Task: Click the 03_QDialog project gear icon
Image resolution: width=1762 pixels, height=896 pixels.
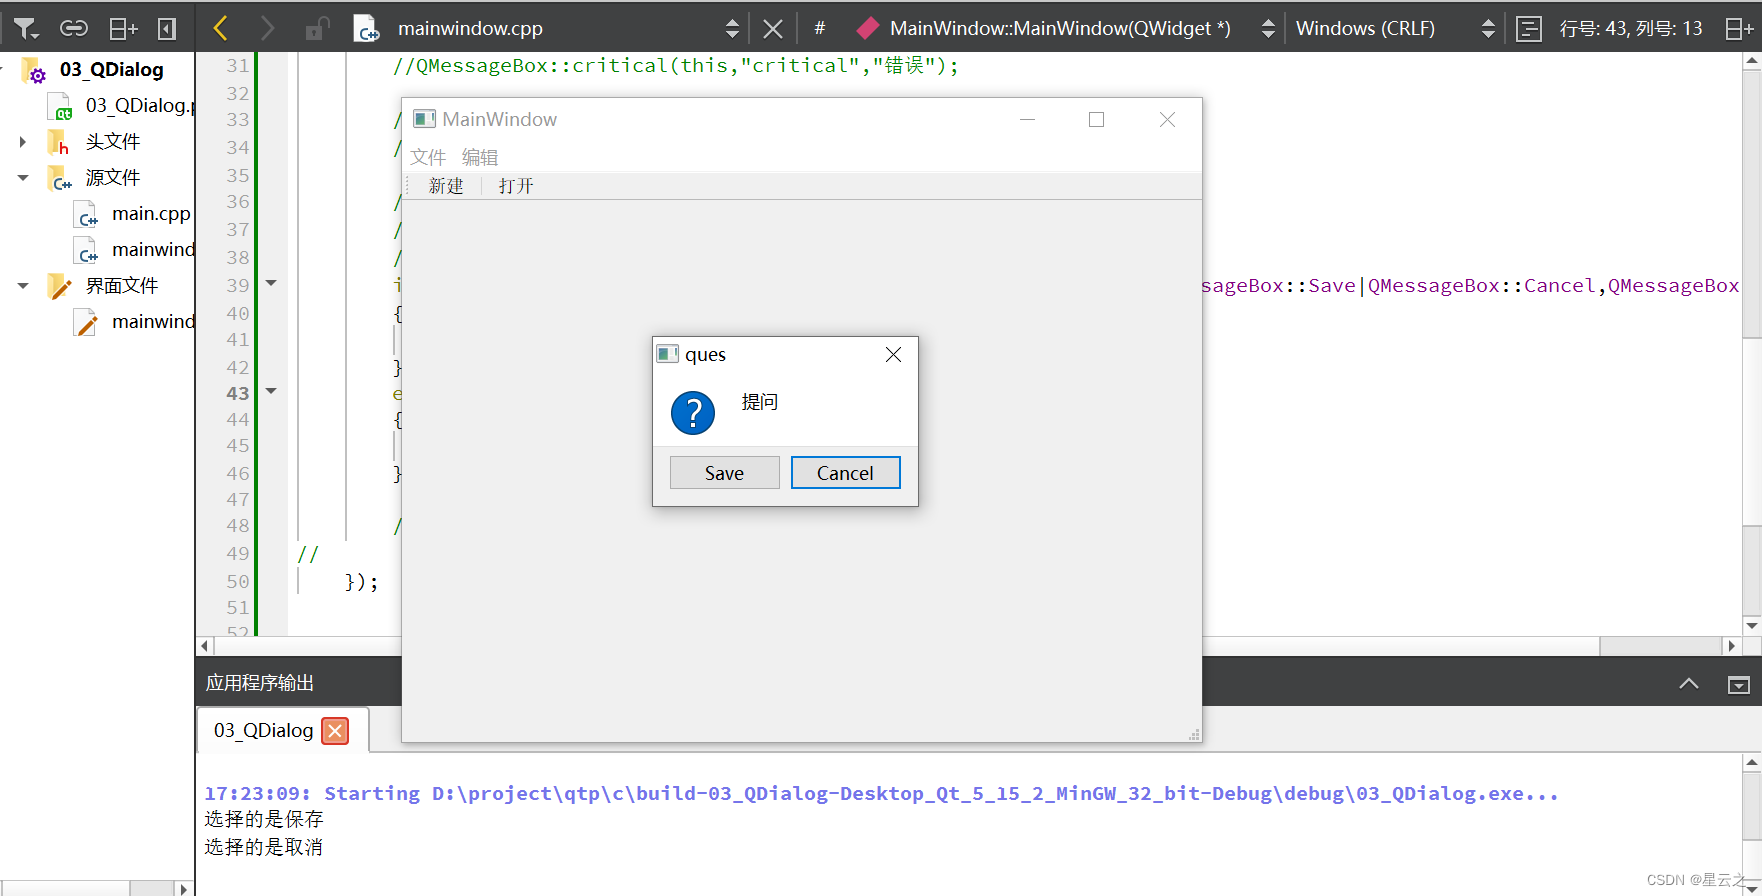Action: pyautogui.click(x=35, y=71)
